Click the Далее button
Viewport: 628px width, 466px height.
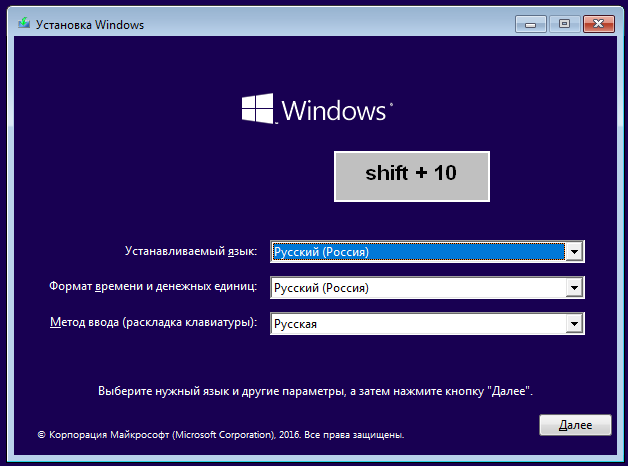point(575,425)
